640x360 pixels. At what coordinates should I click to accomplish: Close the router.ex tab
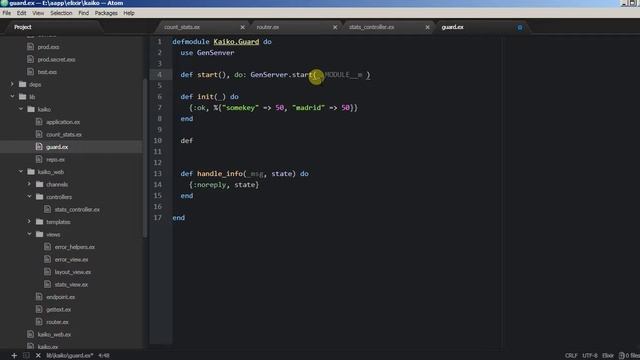click(335, 27)
